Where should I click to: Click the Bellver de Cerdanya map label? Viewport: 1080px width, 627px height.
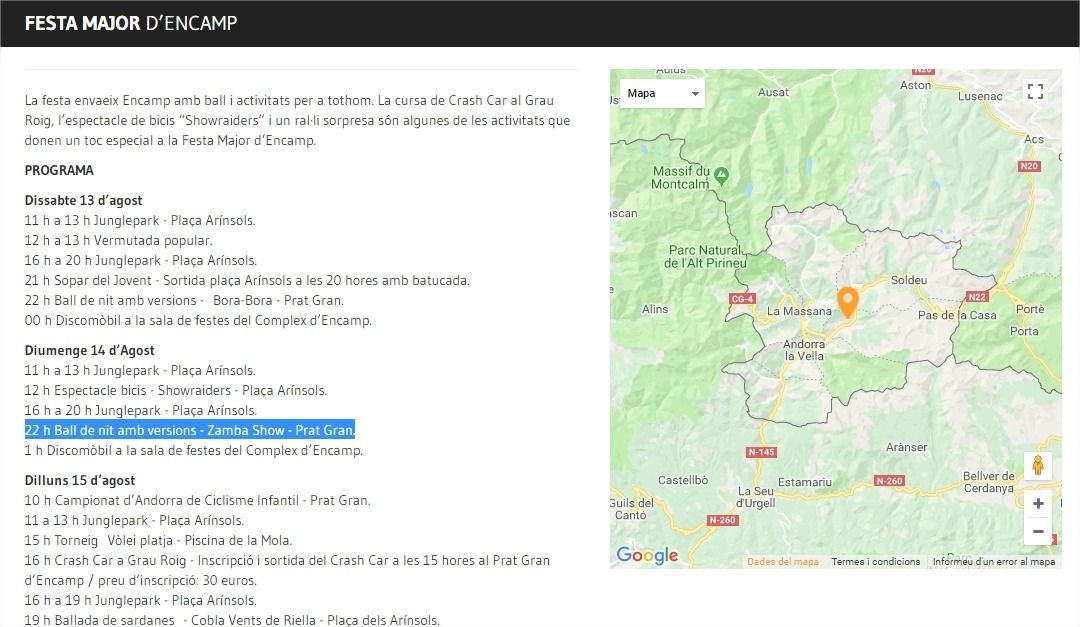[988, 482]
